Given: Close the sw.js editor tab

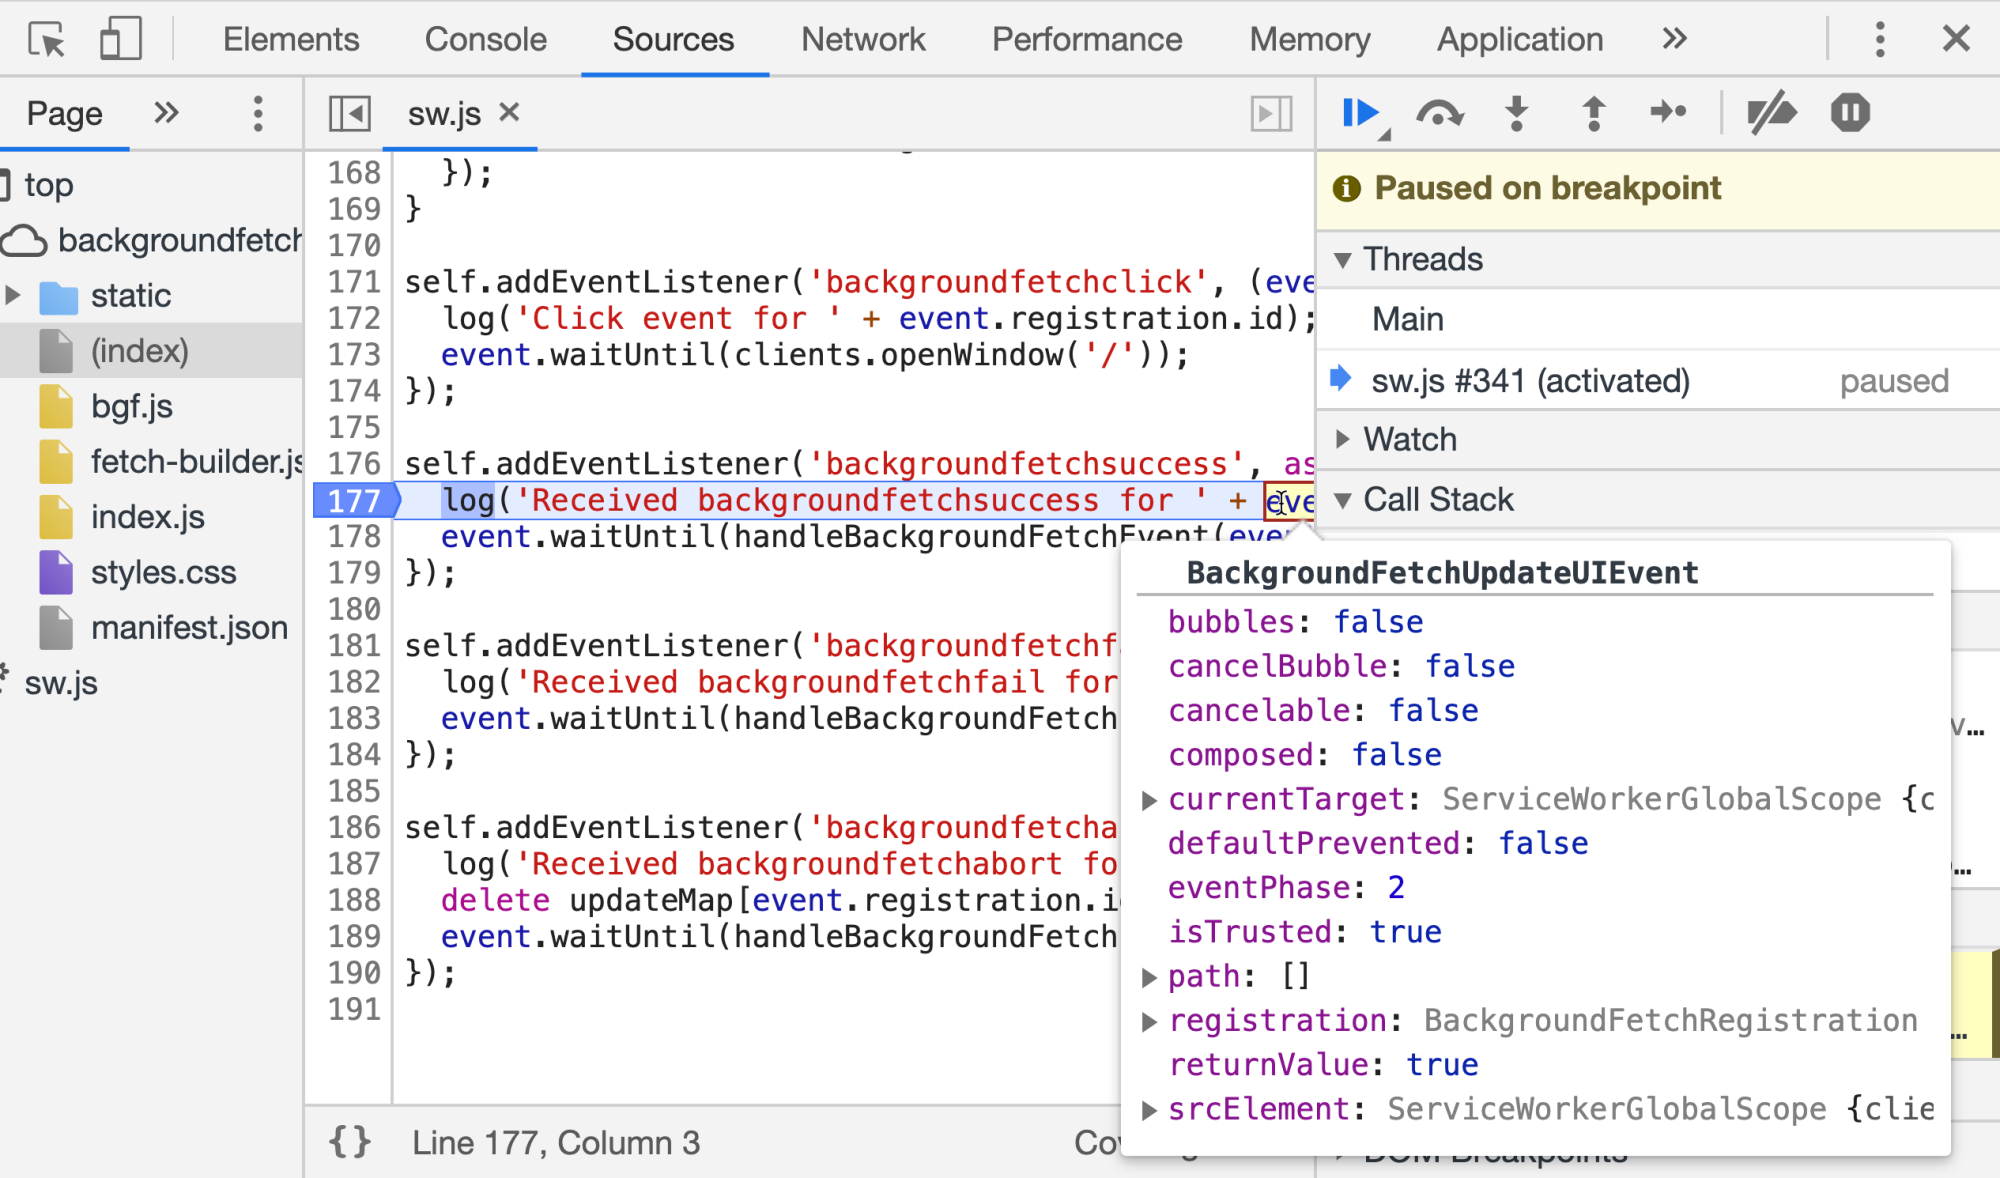Looking at the screenshot, I should tap(509, 112).
